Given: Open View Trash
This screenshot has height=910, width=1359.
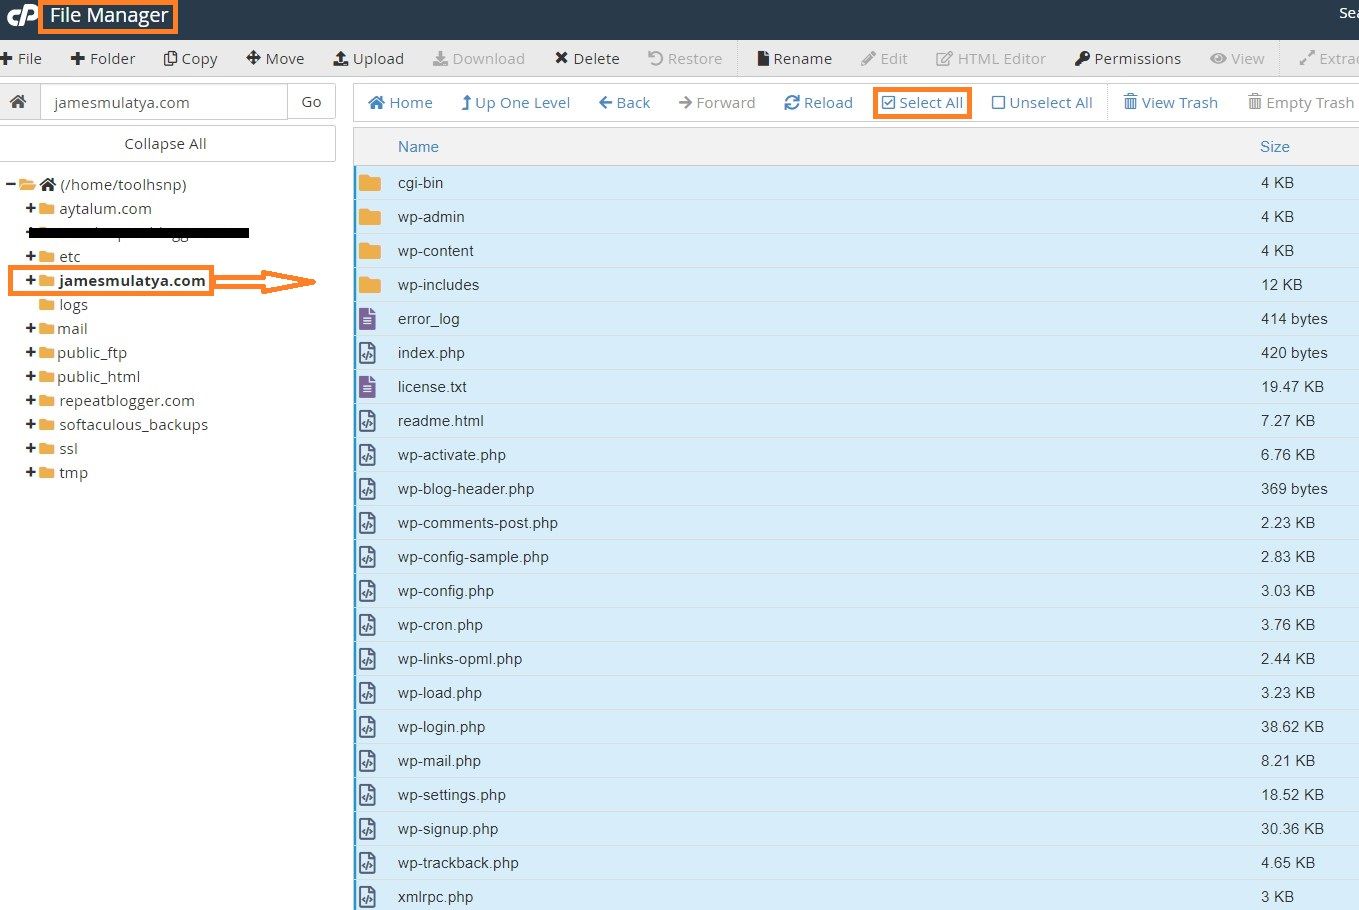Looking at the screenshot, I should point(1170,103).
